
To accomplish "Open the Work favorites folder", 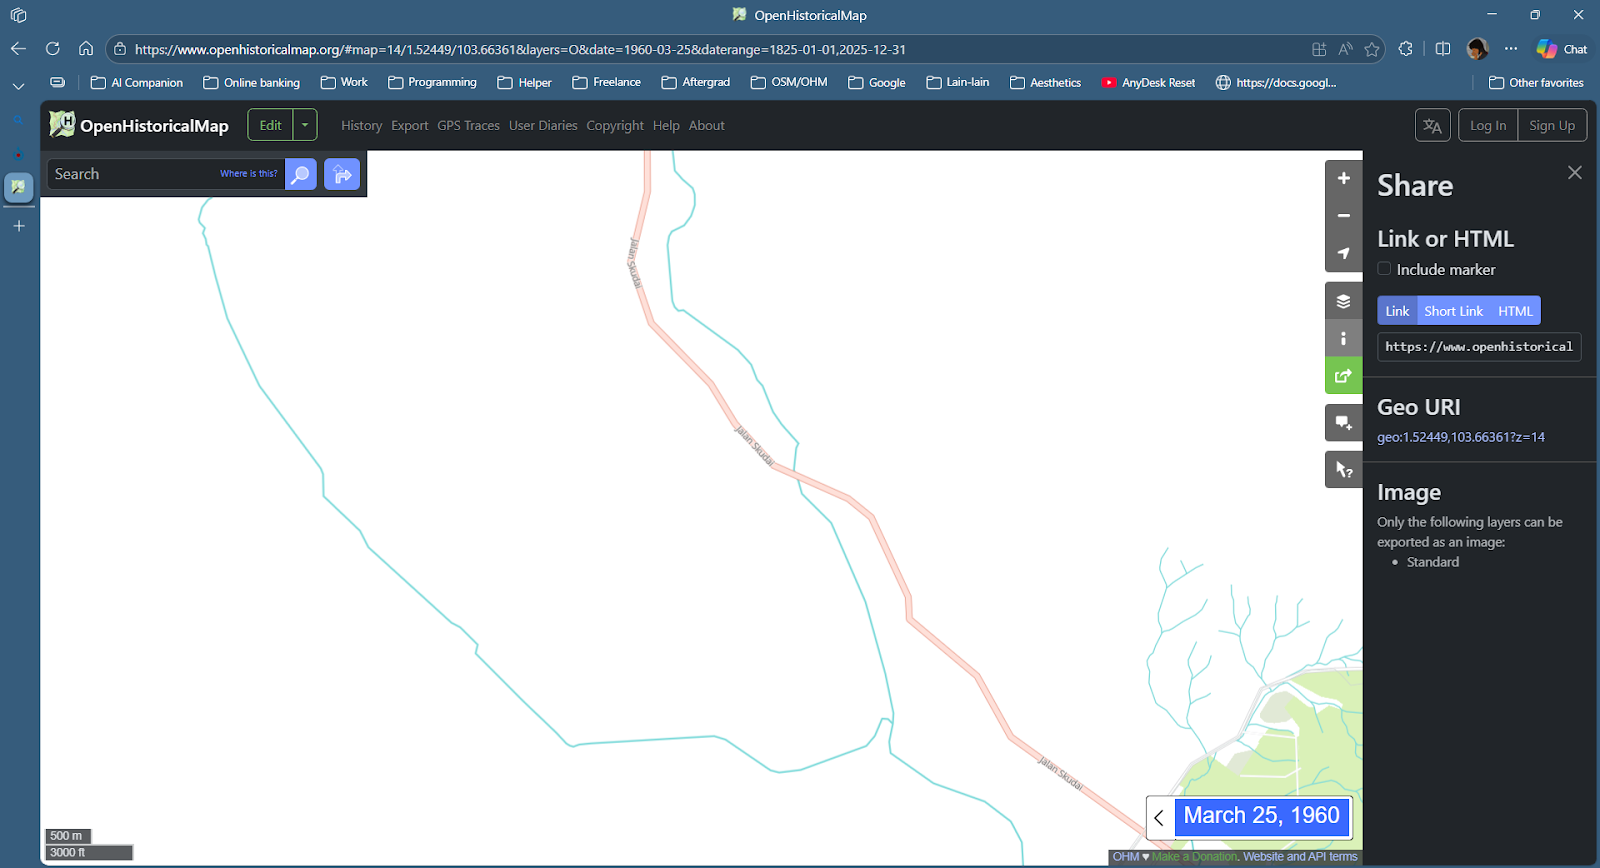I will click(x=344, y=83).
